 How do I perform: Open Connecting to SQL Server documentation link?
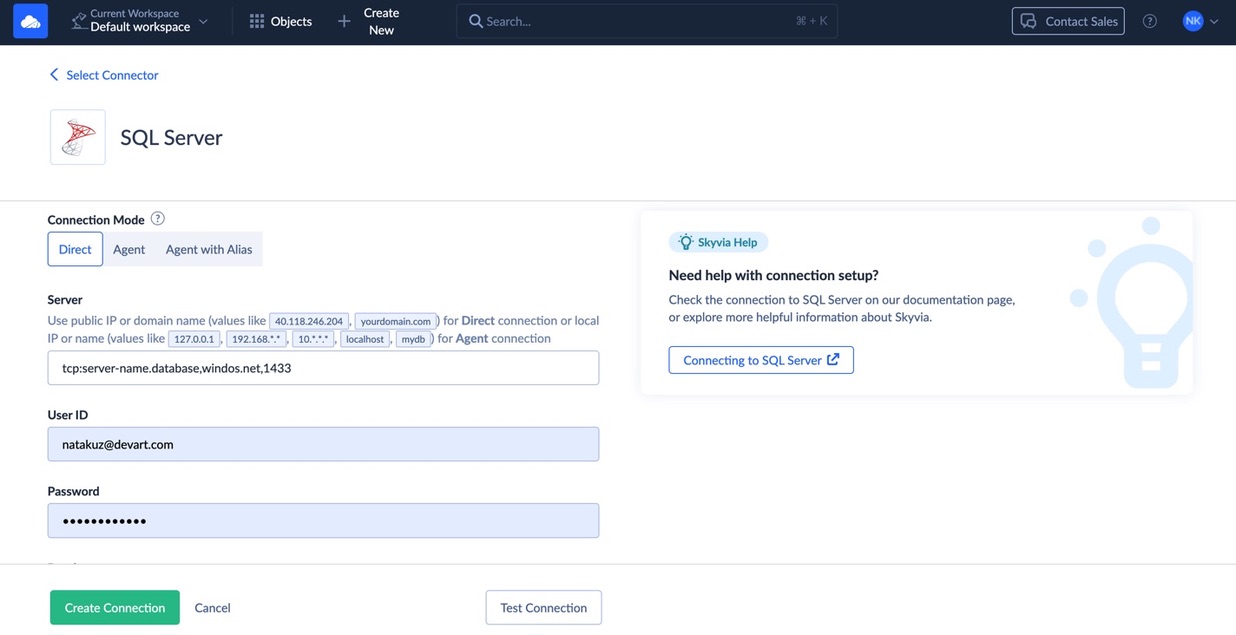(760, 360)
